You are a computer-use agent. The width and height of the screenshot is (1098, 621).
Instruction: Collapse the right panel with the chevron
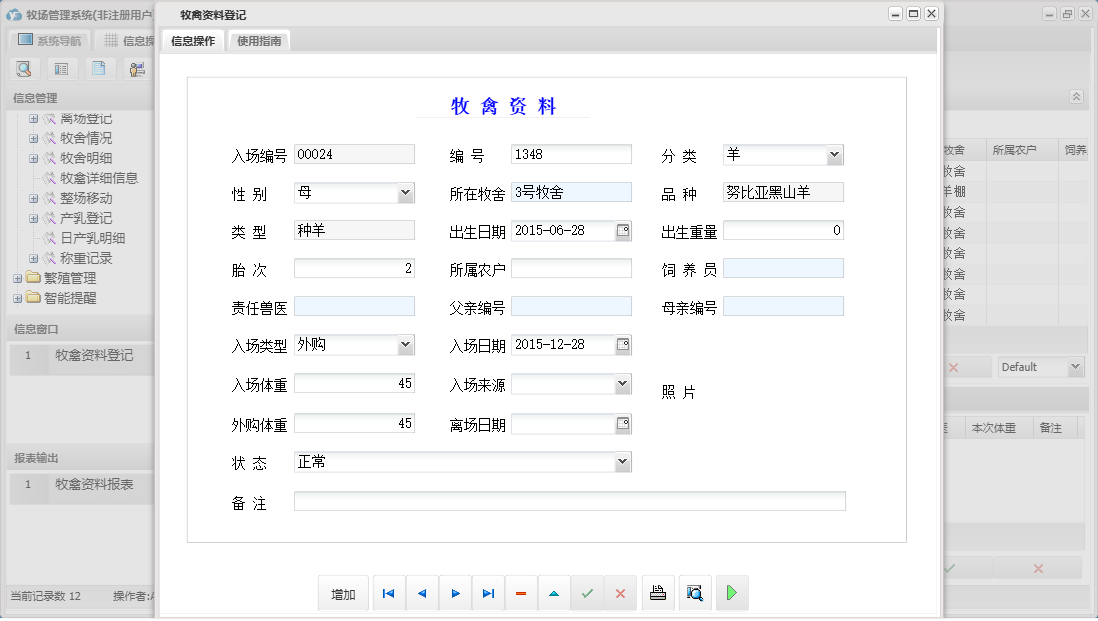(1076, 97)
